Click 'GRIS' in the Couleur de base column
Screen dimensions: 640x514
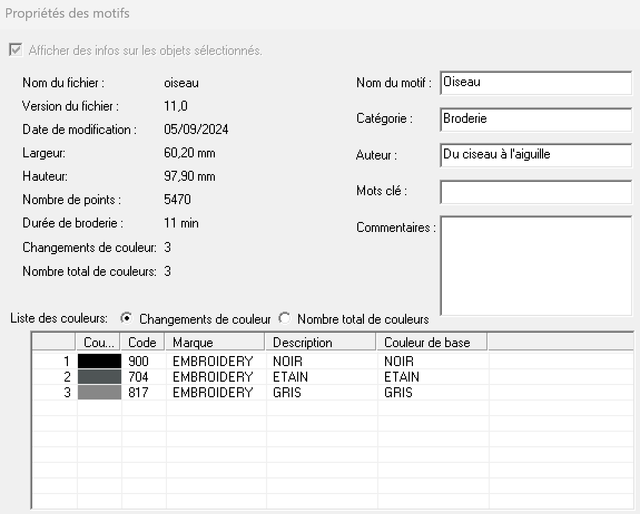(398, 392)
